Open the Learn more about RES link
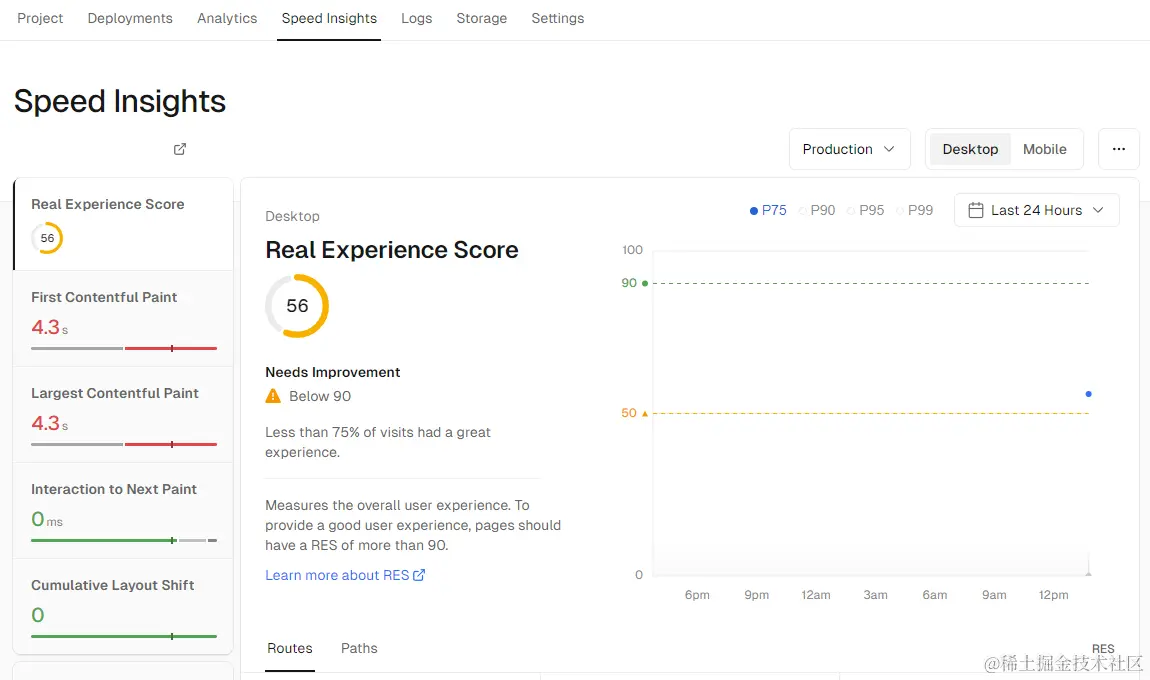Screen dimensions: 1150x680 [345, 575]
